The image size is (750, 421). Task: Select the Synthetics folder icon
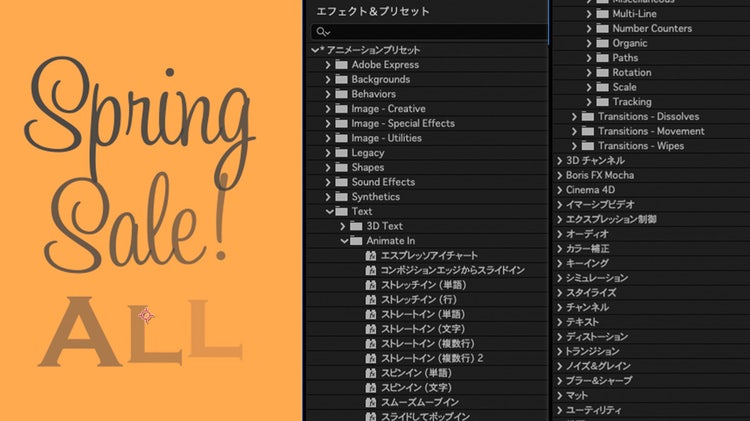(x=341, y=197)
